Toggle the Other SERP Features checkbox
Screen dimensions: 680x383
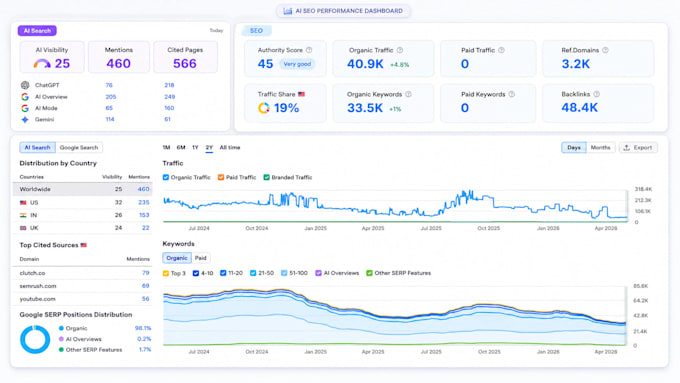pyautogui.click(x=369, y=273)
